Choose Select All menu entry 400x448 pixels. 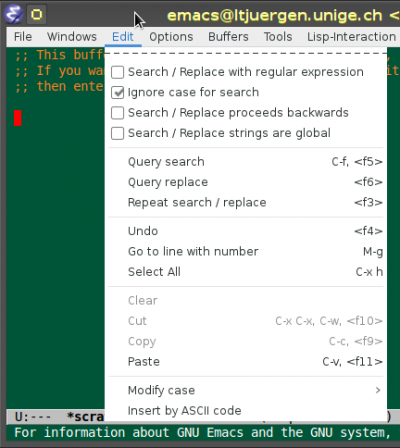(x=246, y=272)
